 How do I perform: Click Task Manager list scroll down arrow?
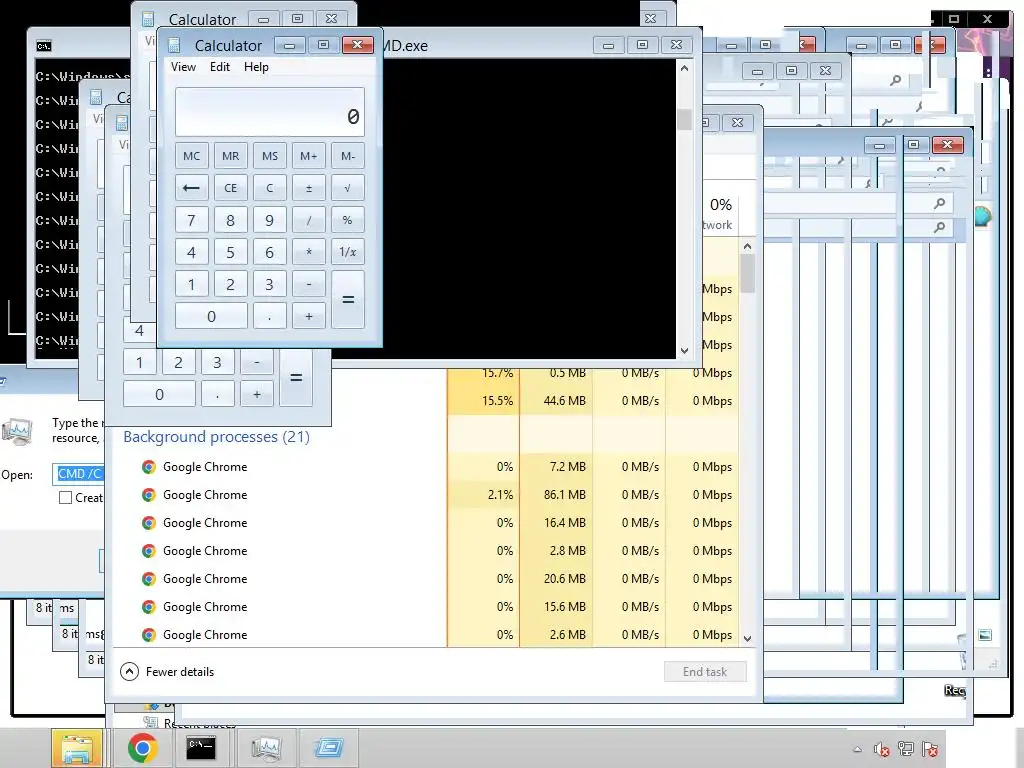(x=747, y=639)
